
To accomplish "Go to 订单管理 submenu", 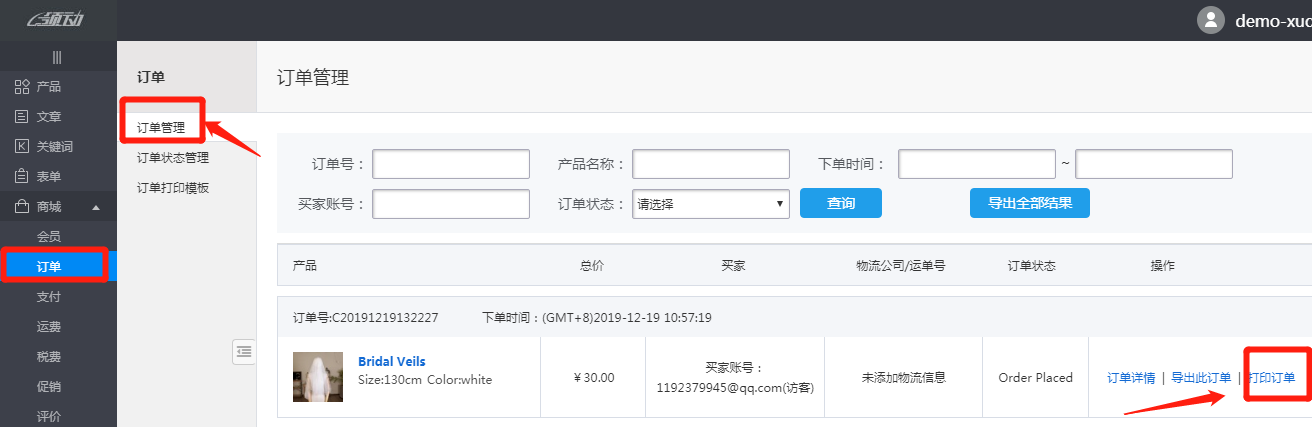I will click(x=161, y=127).
